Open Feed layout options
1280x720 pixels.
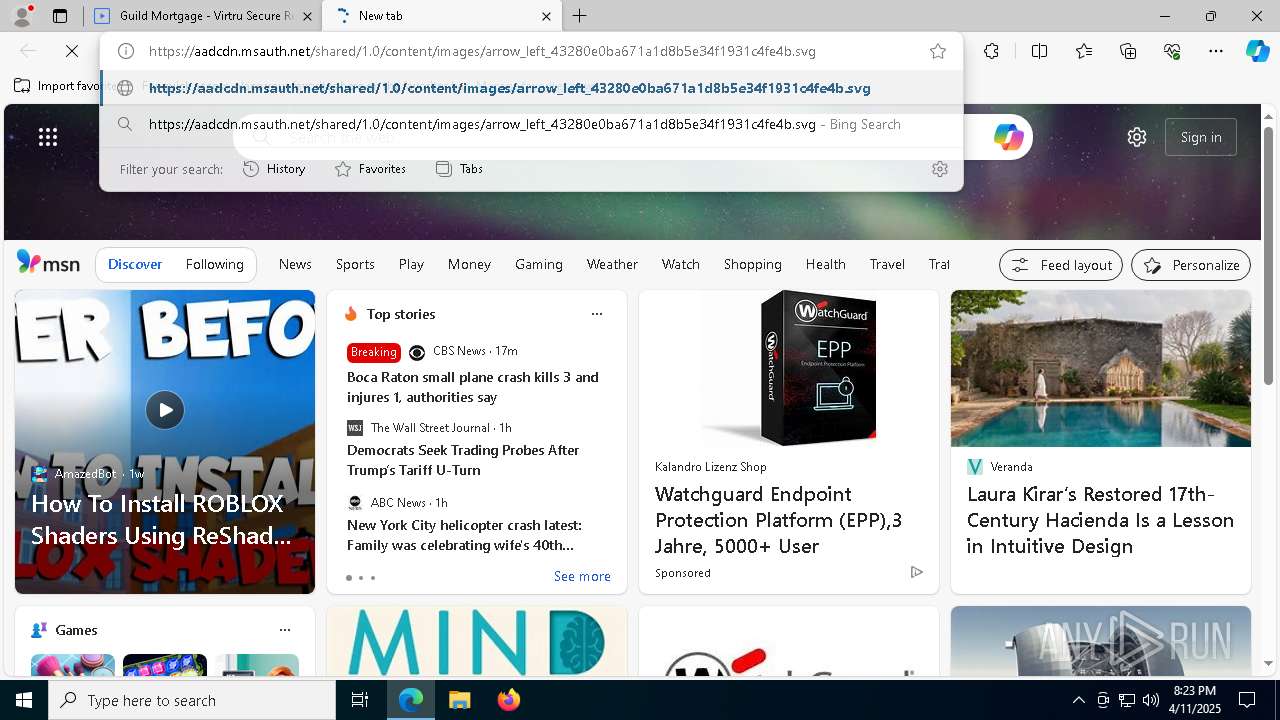click(x=1061, y=265)
